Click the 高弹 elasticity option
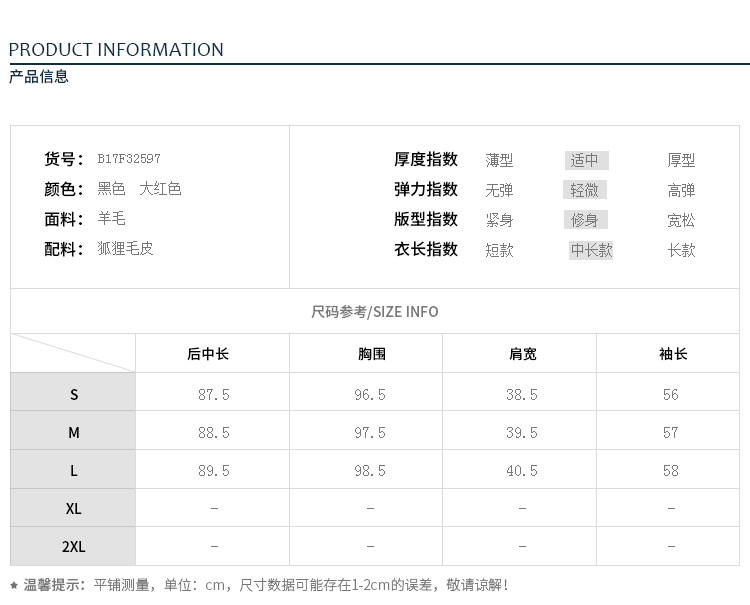The height and width of the screenshot is (605, 750). [x=681, y=190]
